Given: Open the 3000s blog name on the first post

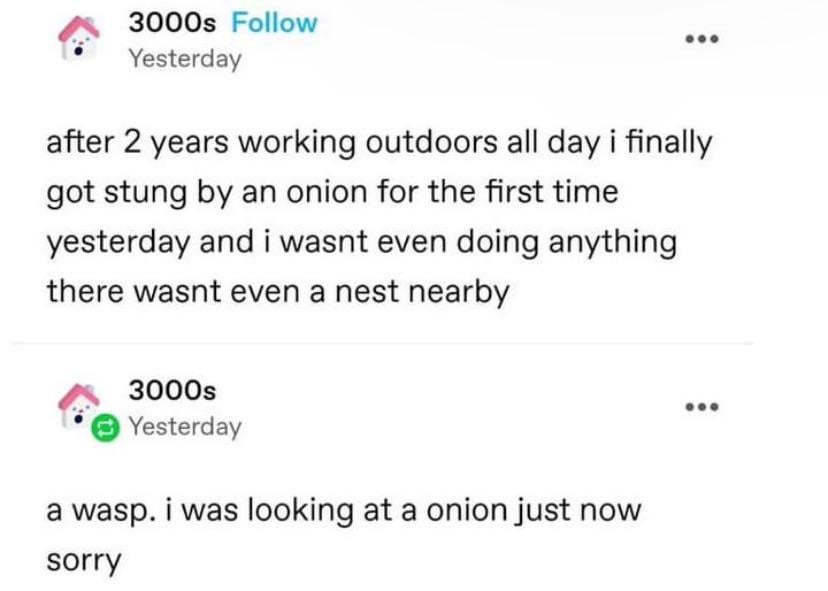Looking at the screenshot, I should pos(174,22).
